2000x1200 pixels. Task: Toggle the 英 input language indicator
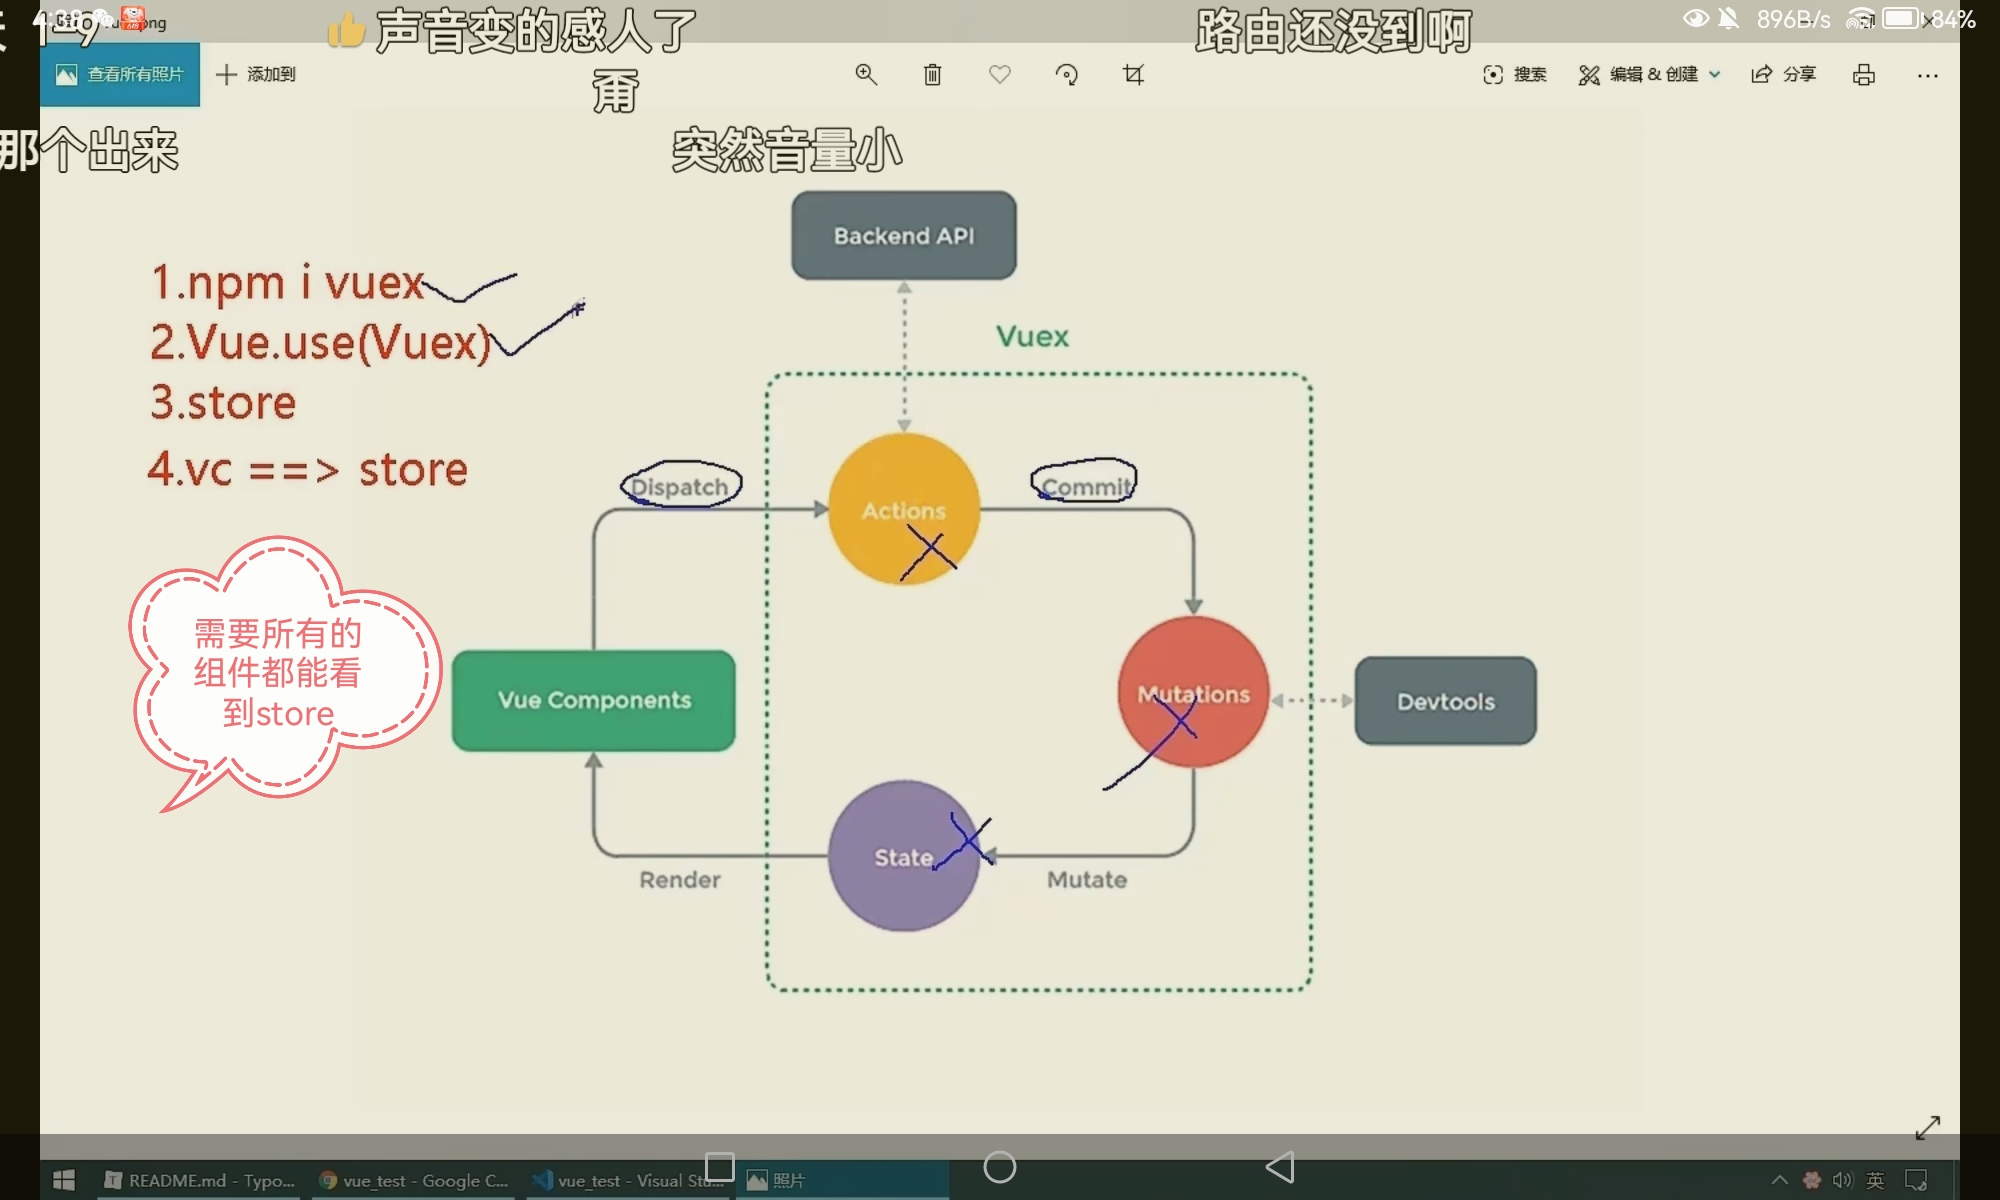point(1875,1180)
